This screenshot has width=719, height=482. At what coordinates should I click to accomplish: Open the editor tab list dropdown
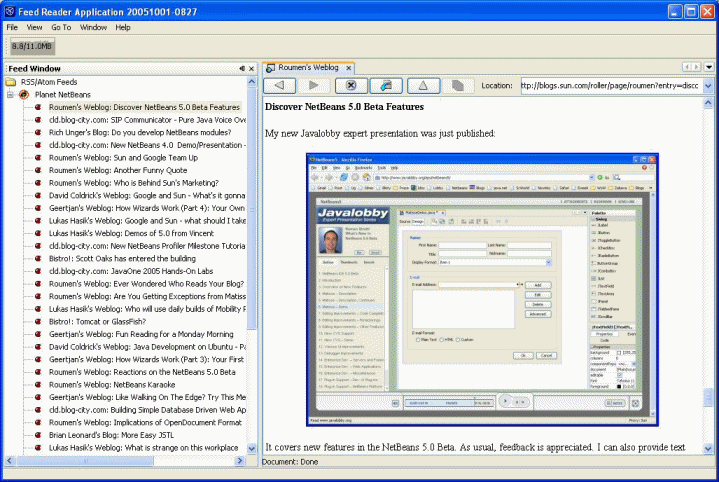pyautogui.click(x=709, y=67)
